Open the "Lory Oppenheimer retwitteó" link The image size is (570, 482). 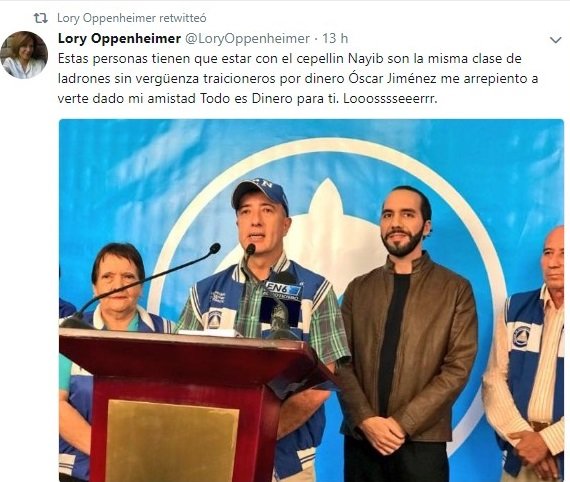click(132, 18)
